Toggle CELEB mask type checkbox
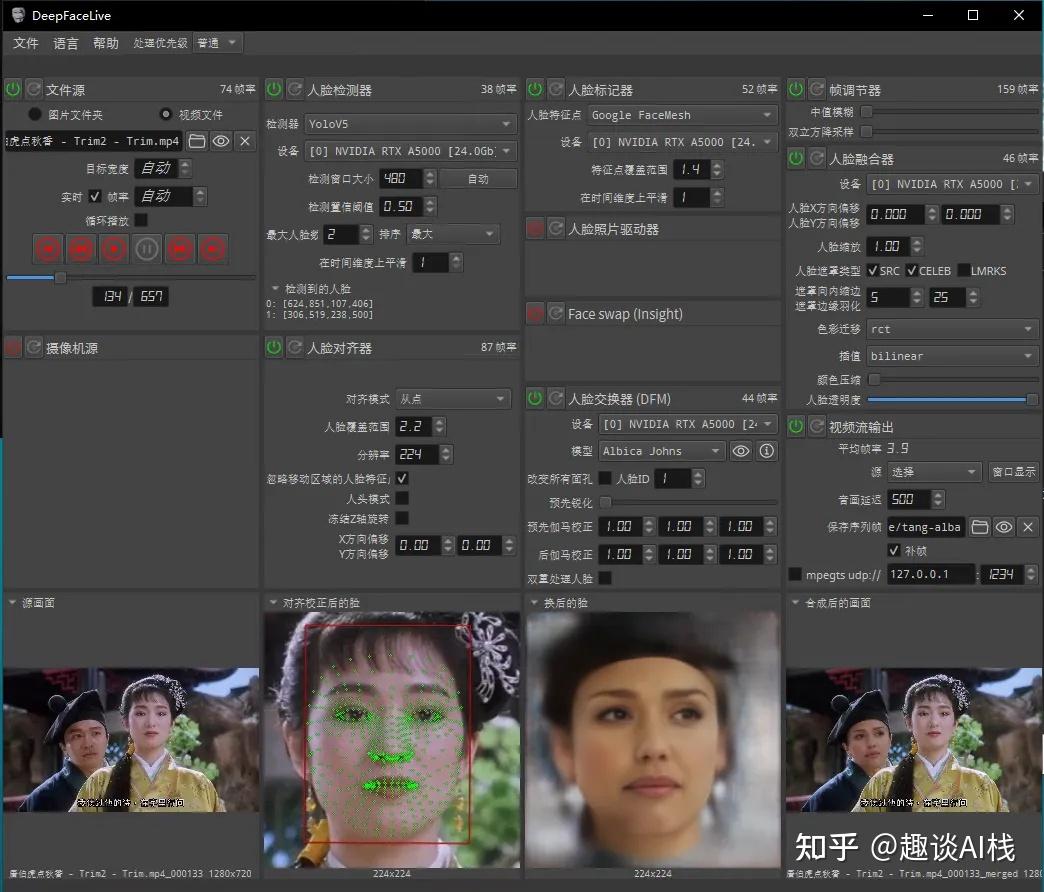Viewport: 1044px width, 892px height. click(912, 270)
